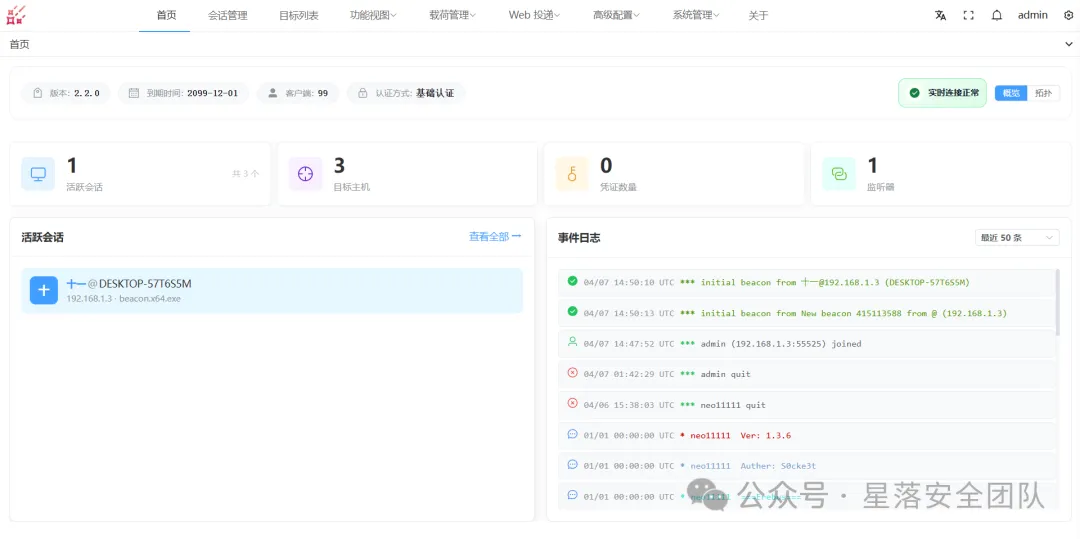1080x539 pixels.
Task: Click the 监听器 stat card
Action: point(941,174)
